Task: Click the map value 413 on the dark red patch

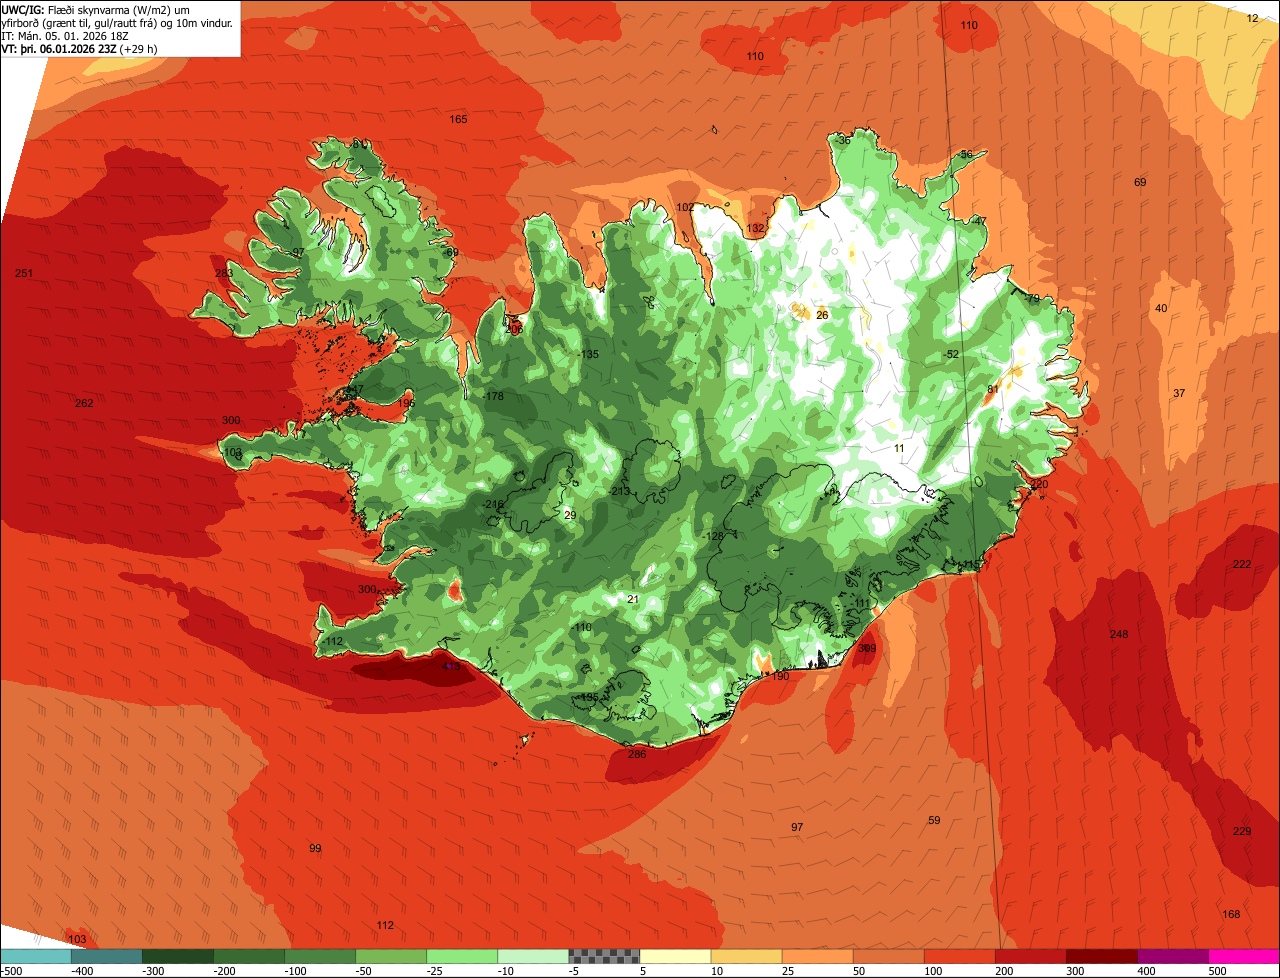Action: click(451, 667)
